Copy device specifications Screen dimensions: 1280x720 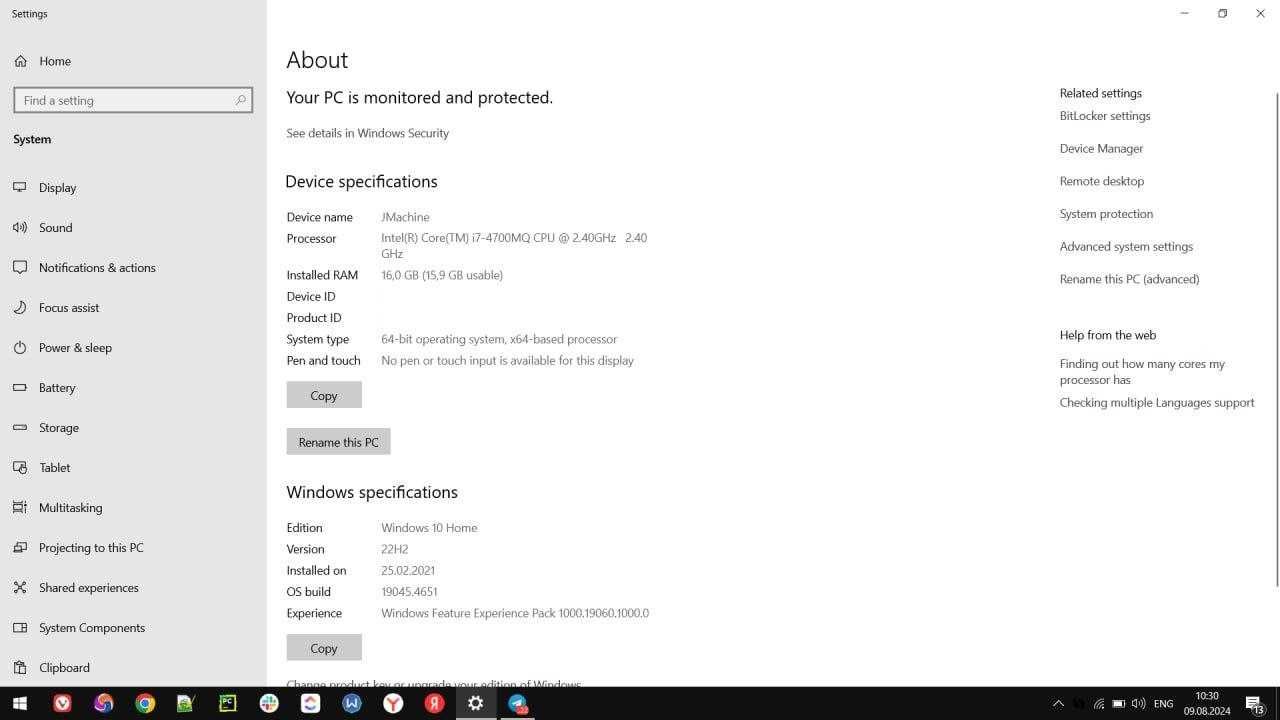[324, 395]
